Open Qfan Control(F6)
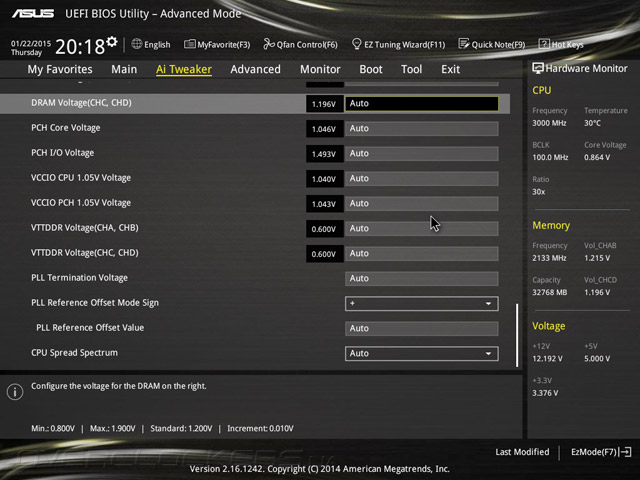Screen dimensions: 640x480 pos(300,44)
